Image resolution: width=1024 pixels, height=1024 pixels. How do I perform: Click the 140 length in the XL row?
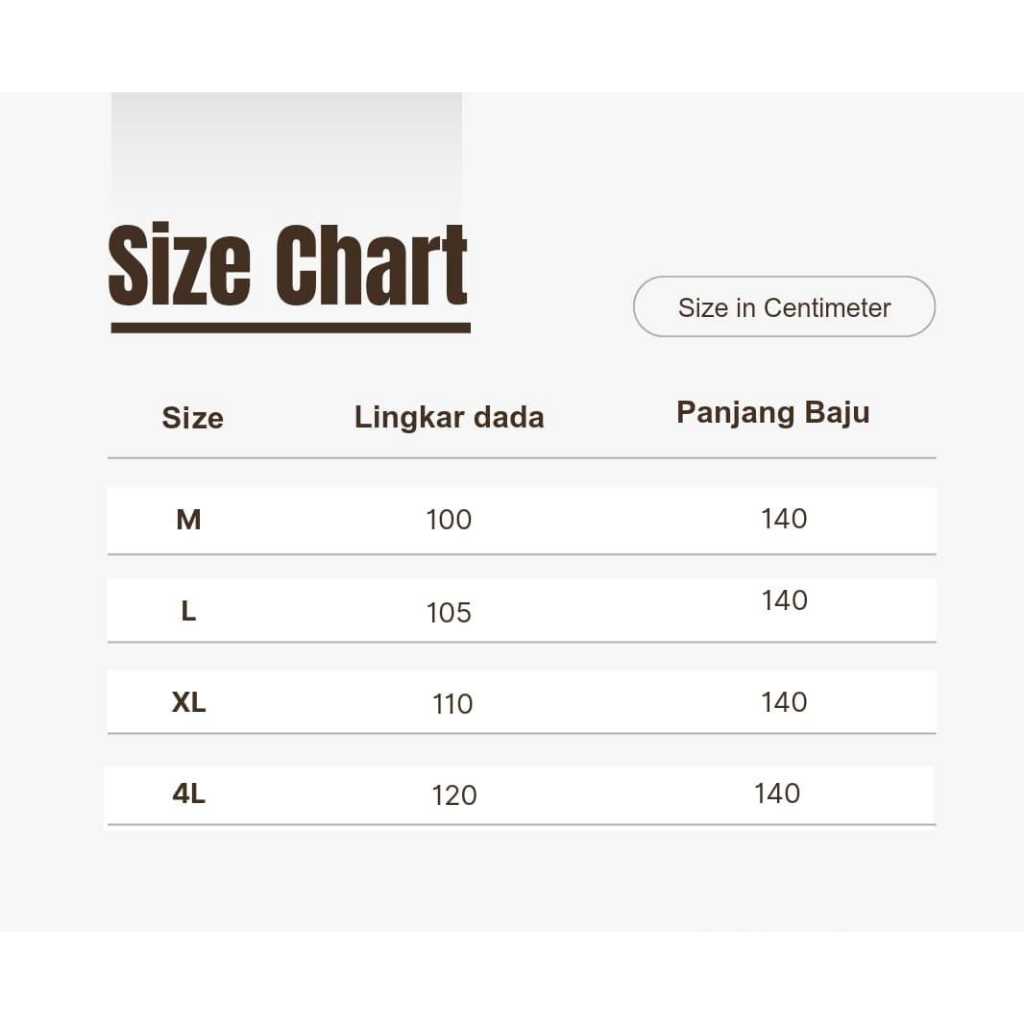[x=784, y=702]
